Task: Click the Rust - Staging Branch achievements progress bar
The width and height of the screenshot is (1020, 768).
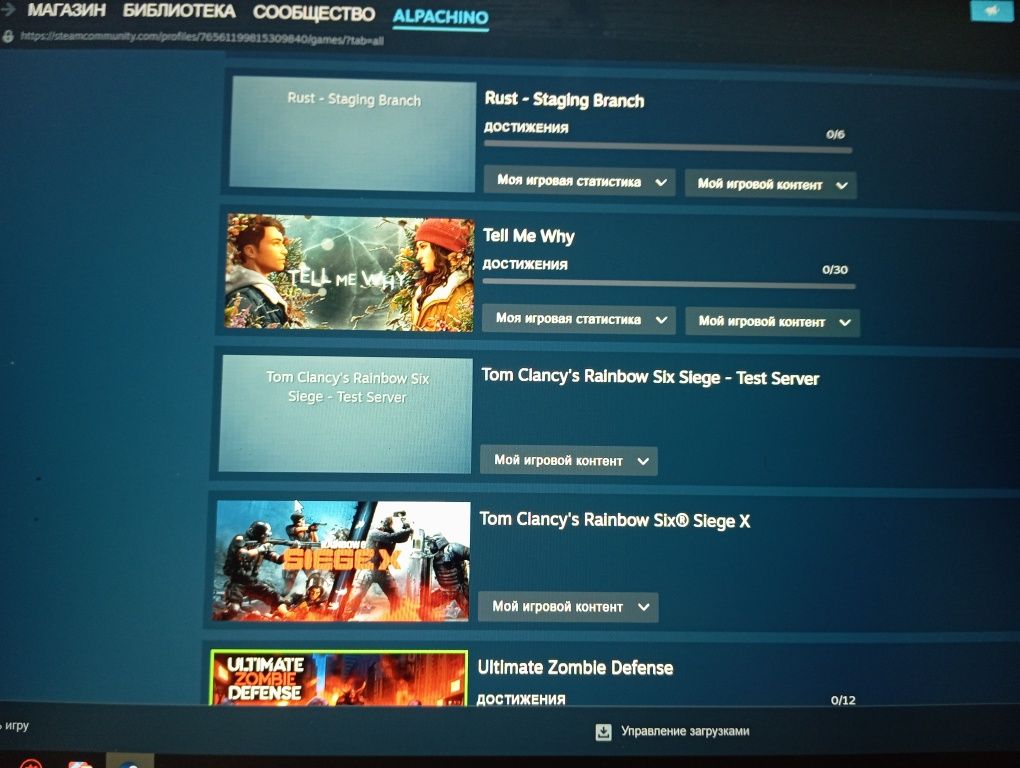Action: tap(668, 148)
